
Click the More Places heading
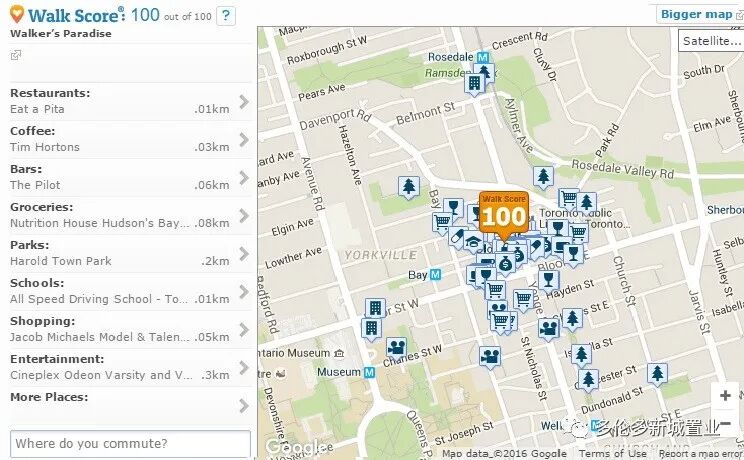tap(49, 397)
